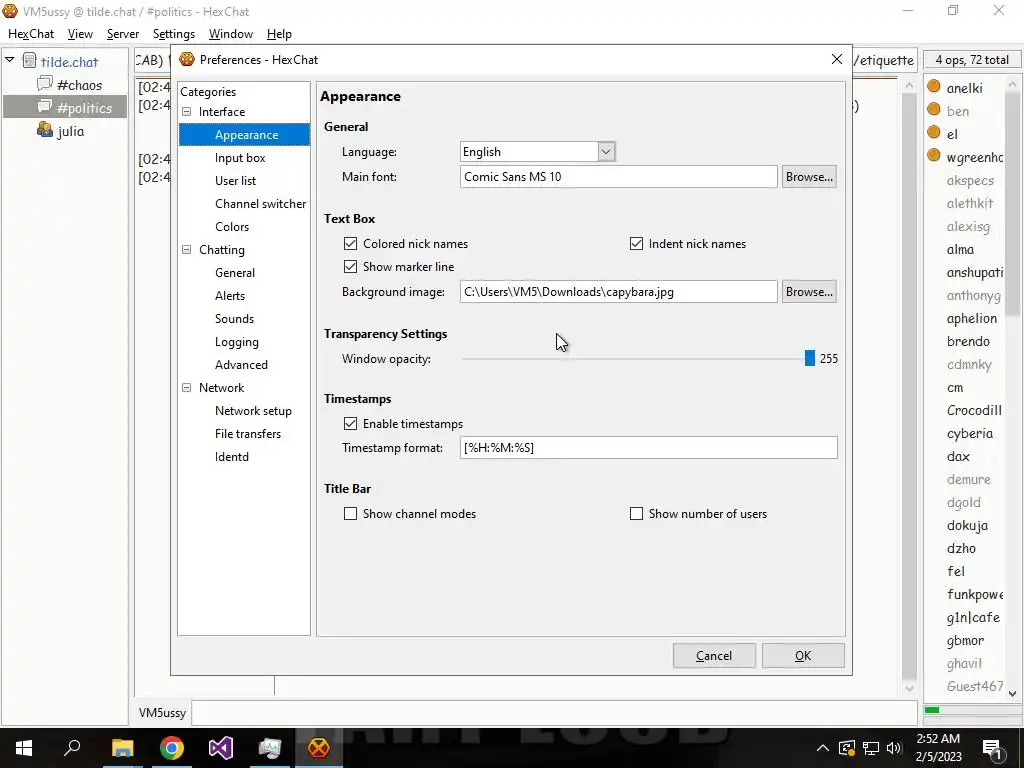Click the #chaos channel icon
This screenshot has height=768, width=1024.
[x=44, y=84]
